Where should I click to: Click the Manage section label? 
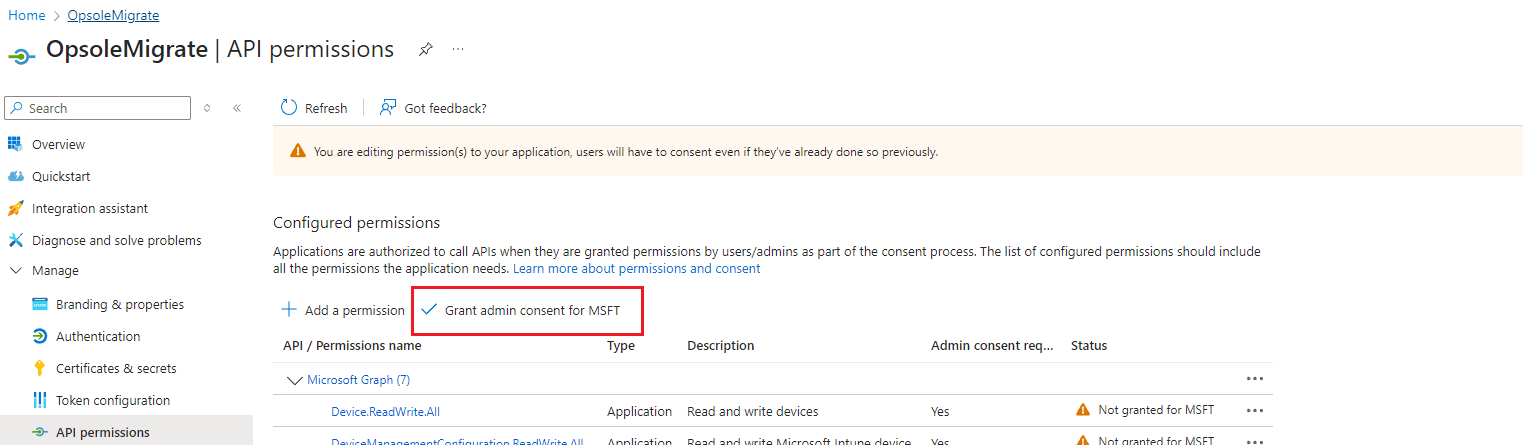[x=55, y=271]
